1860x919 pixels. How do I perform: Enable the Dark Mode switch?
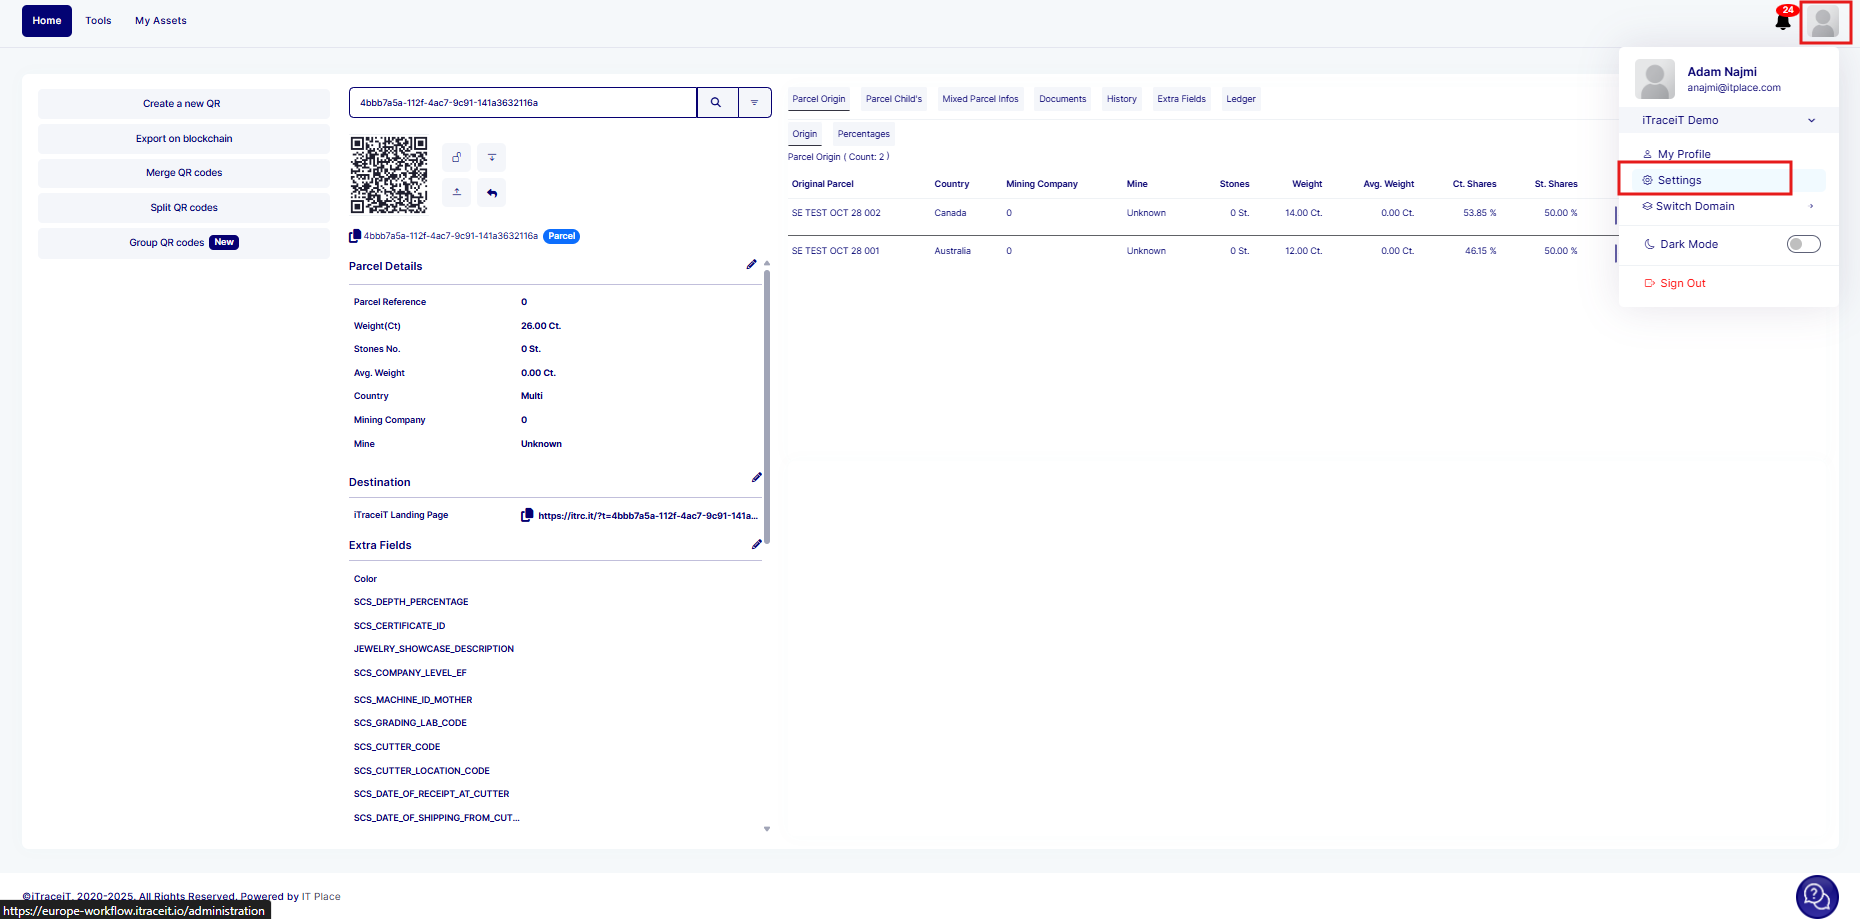point(1803,244)
